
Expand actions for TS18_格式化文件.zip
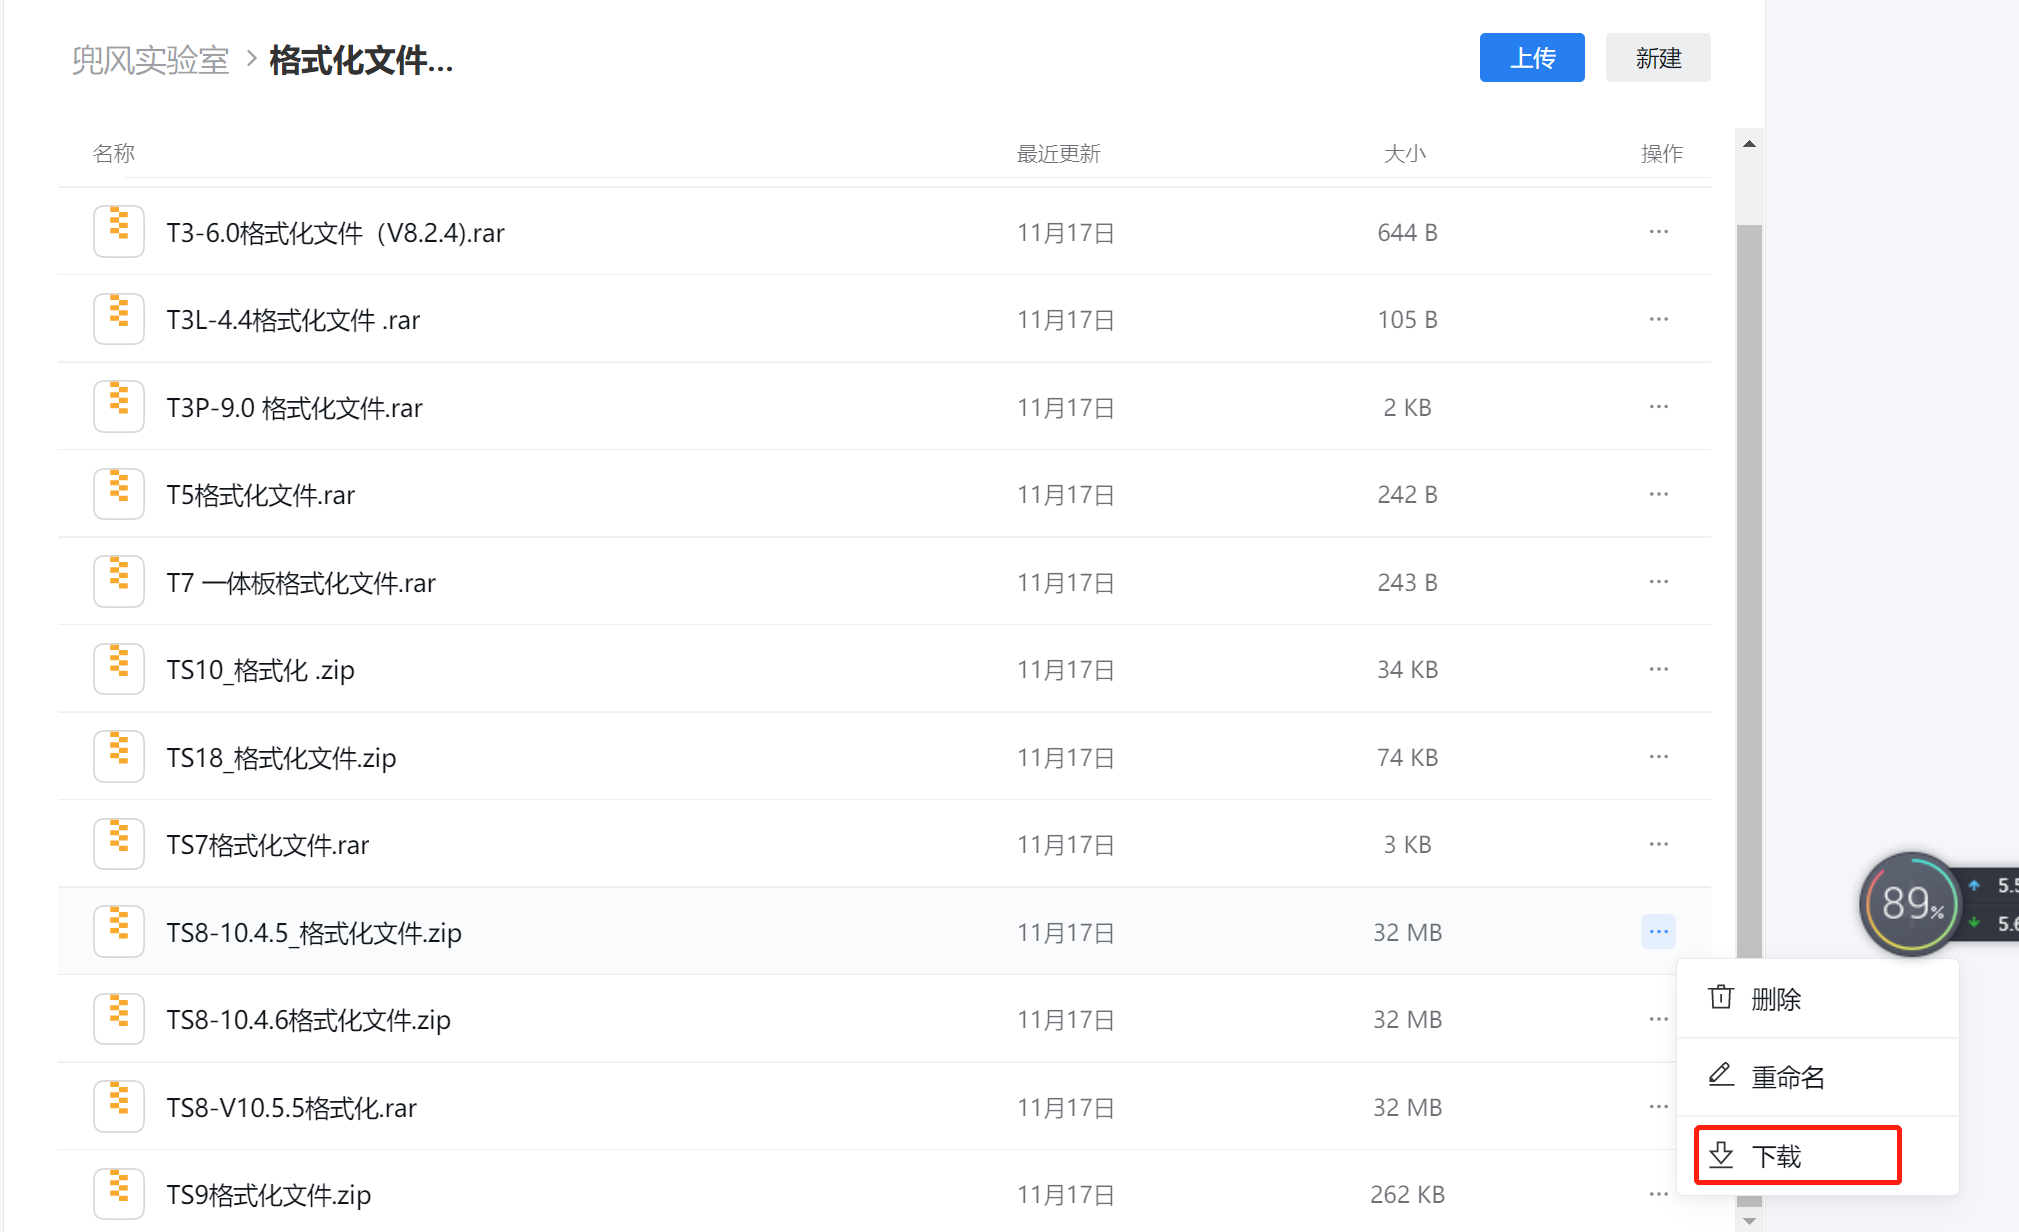[x=1658, y=757]
